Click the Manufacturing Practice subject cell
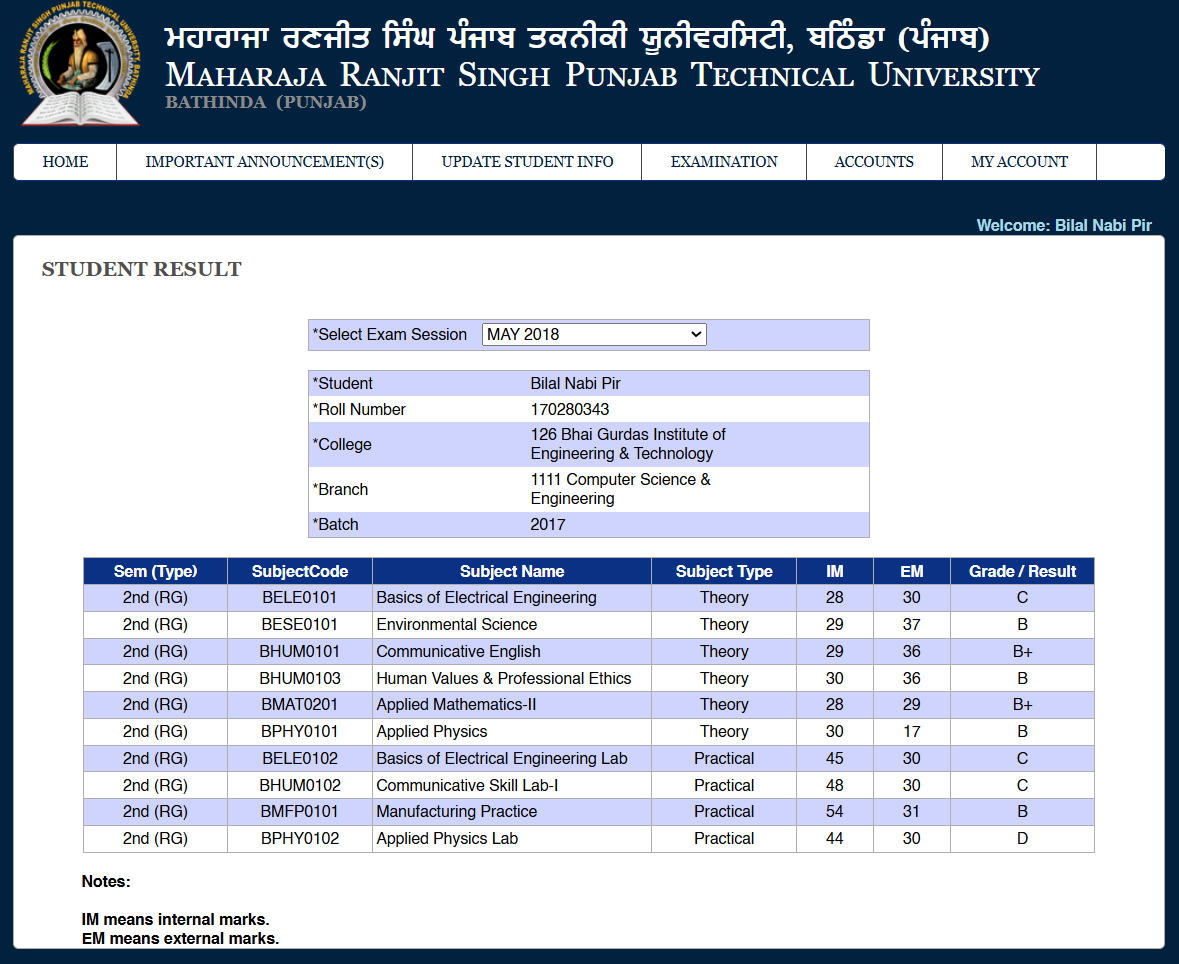 [456, 812]
